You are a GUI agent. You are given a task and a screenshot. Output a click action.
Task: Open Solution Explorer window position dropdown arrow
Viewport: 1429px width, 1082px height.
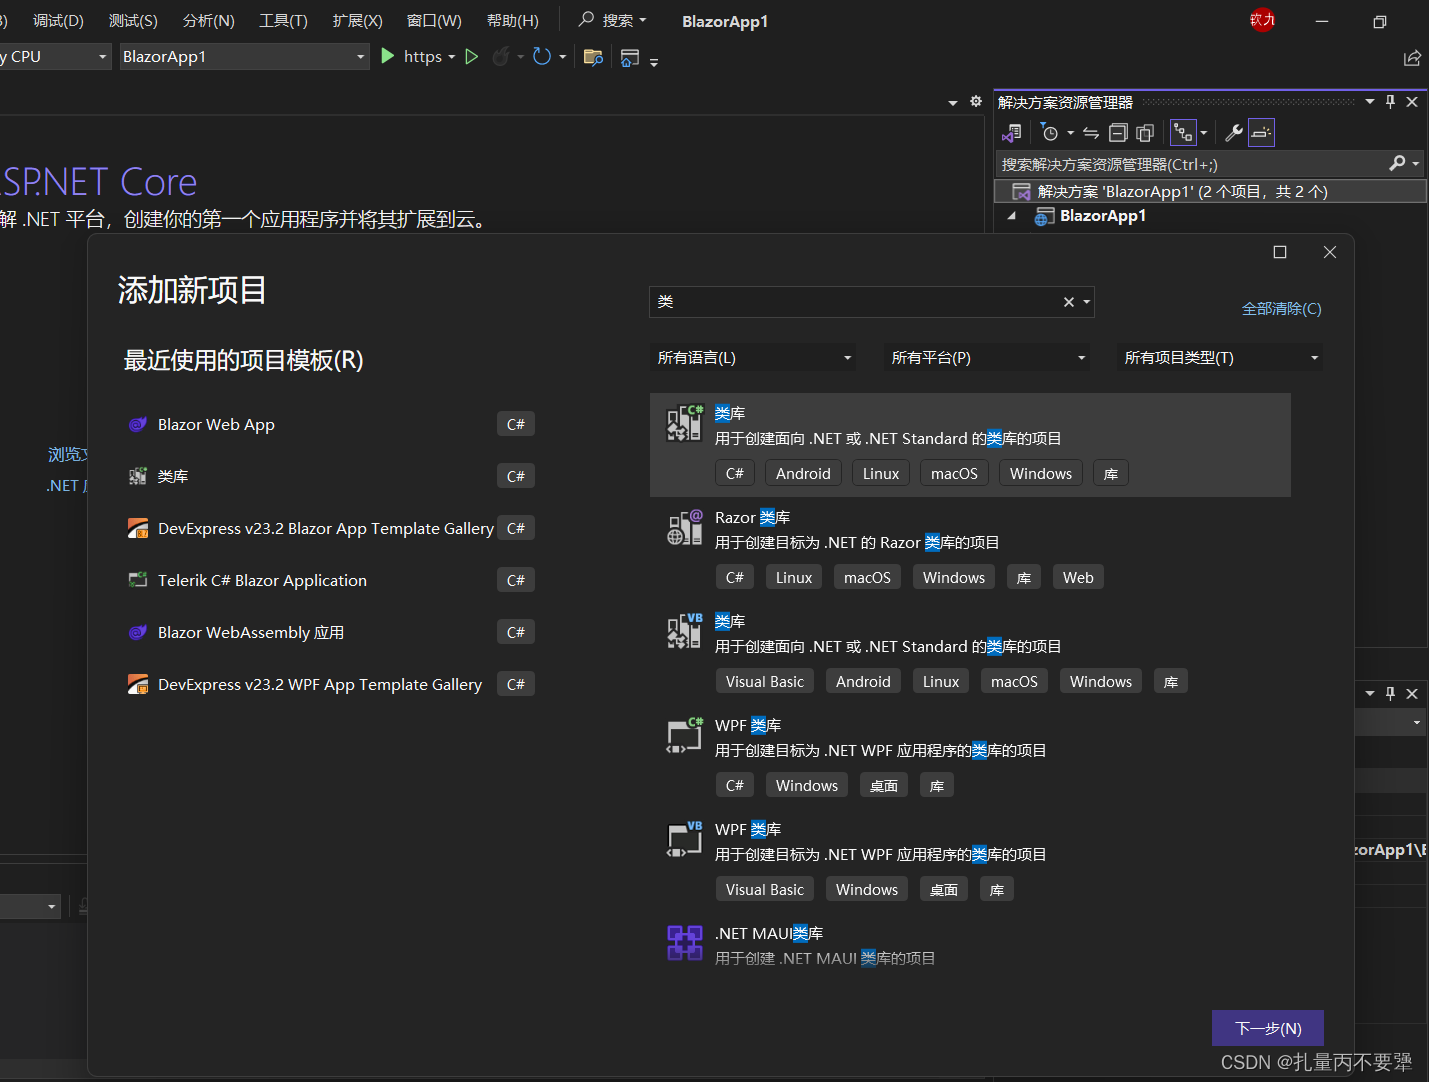click(x=1370, y=101)
